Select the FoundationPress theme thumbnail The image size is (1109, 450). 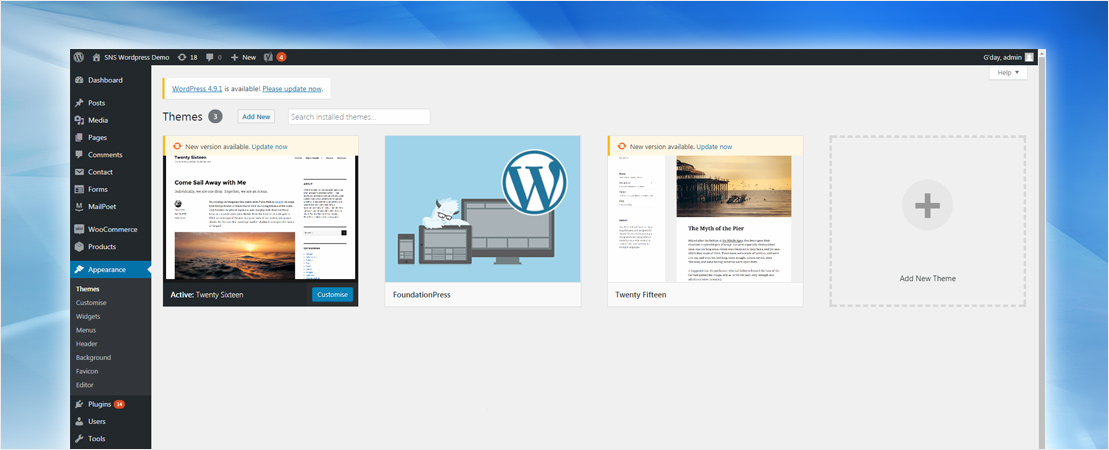[x=482, y=209]
